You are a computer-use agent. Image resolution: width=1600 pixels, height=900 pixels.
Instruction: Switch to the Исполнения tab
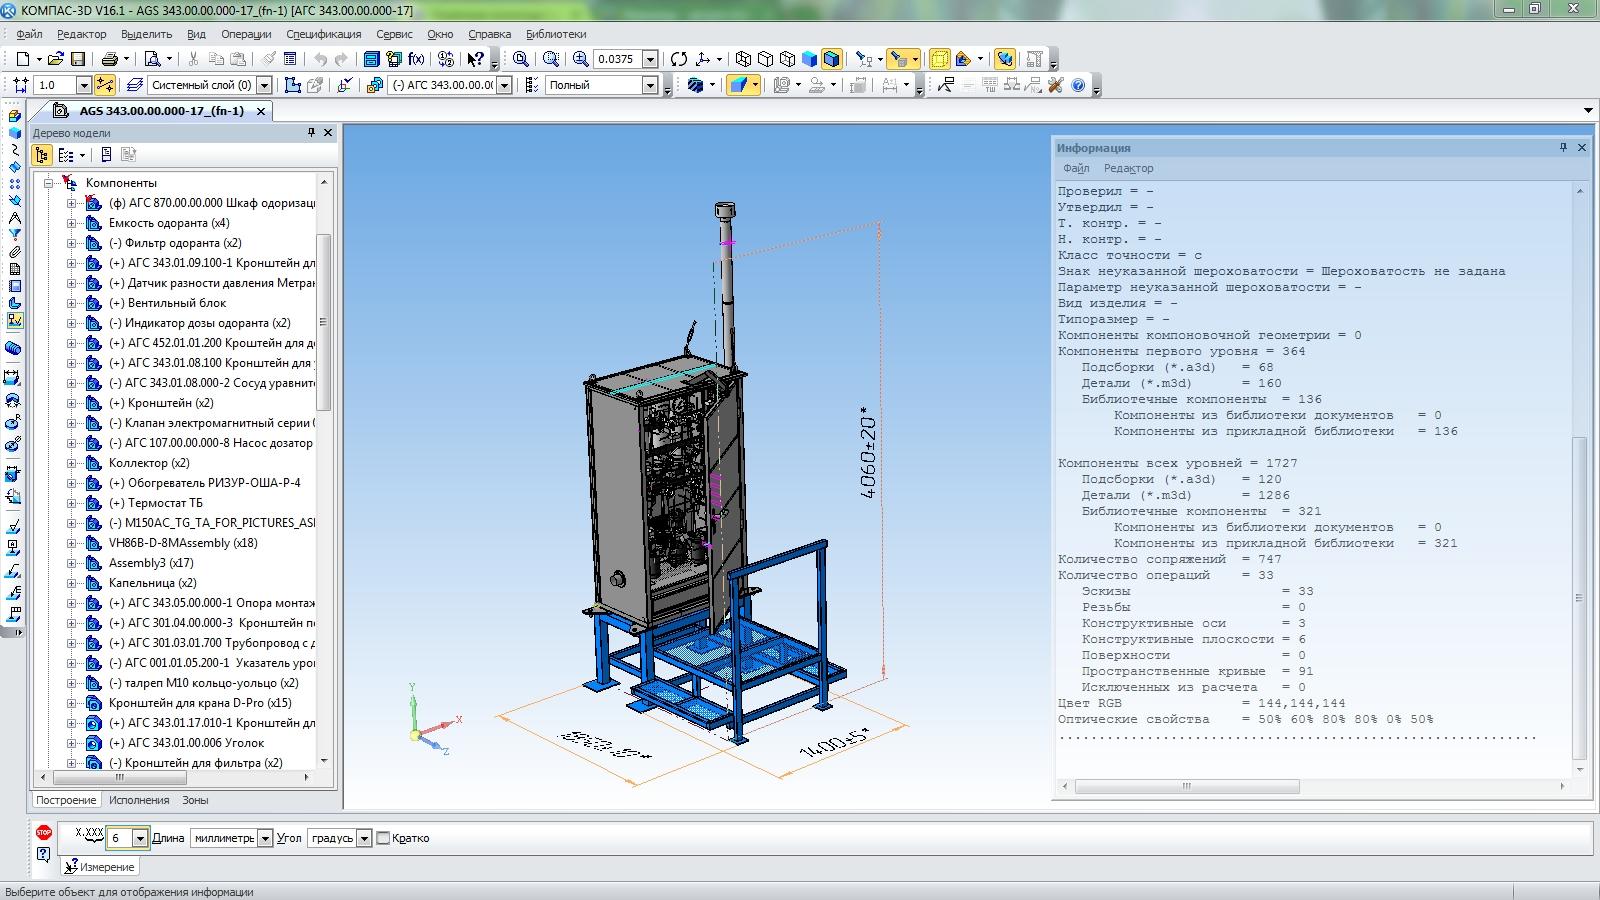pos(139,800)
